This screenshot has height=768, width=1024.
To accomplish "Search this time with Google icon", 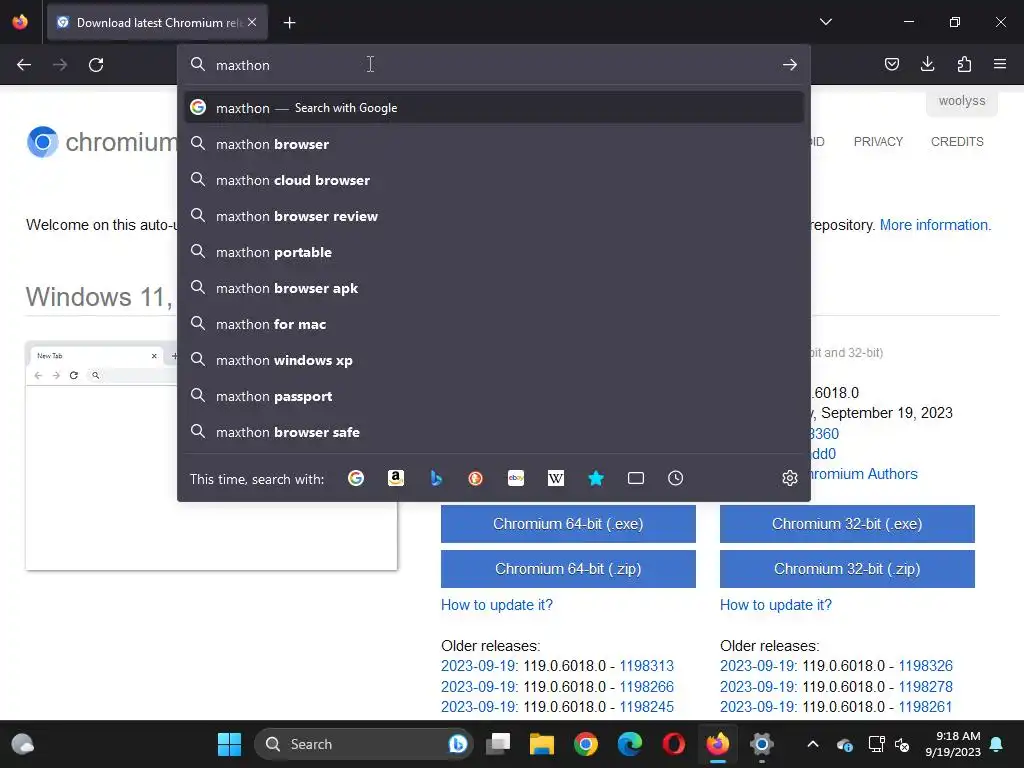I will 356,479.
